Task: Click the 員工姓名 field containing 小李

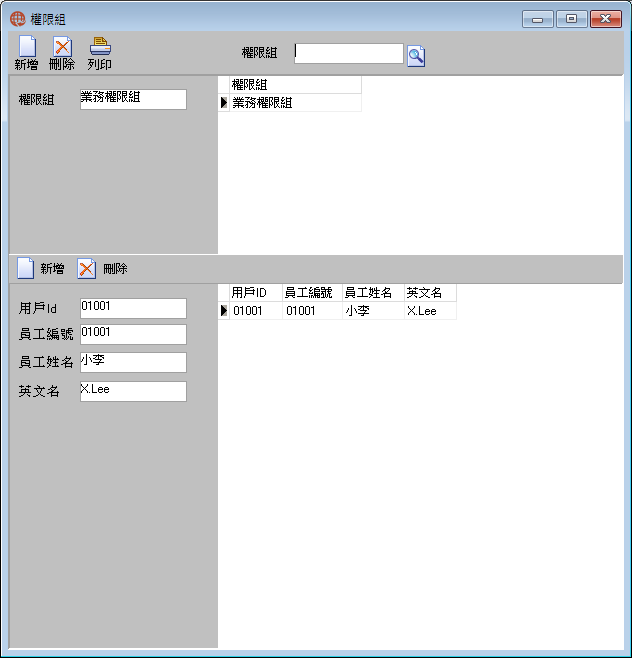Action: pyautogui.click(x=133, y=362)
